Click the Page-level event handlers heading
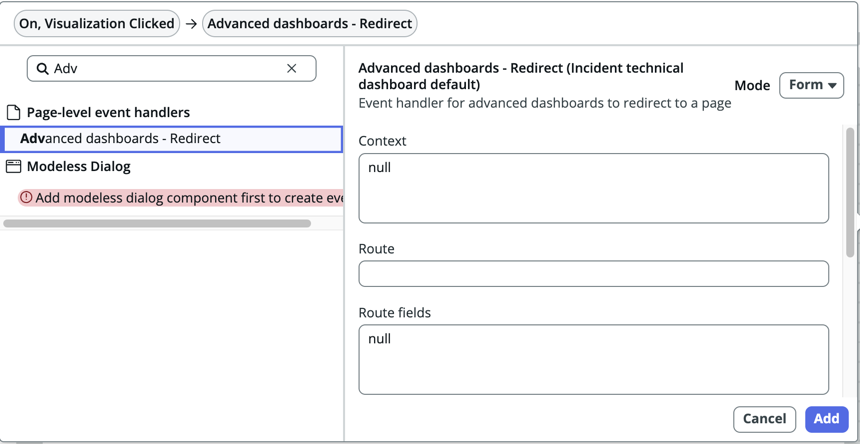 pyautogui.click(x=109, y=113)
